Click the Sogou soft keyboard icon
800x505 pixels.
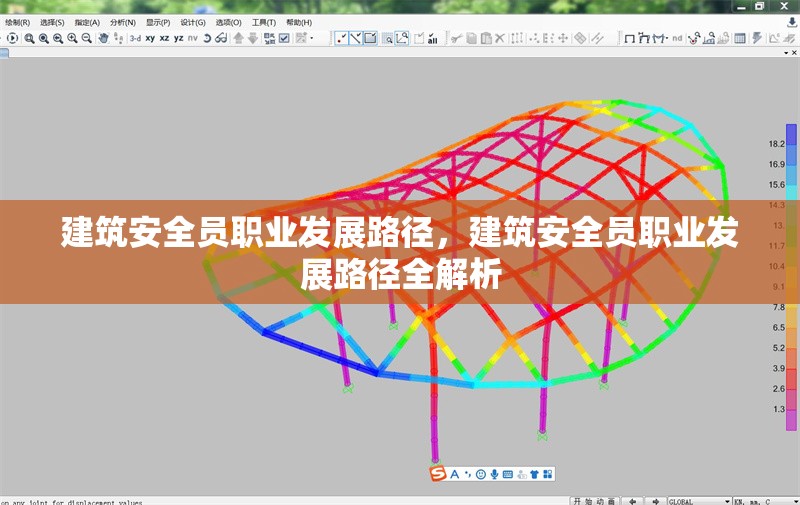[508, 474]
